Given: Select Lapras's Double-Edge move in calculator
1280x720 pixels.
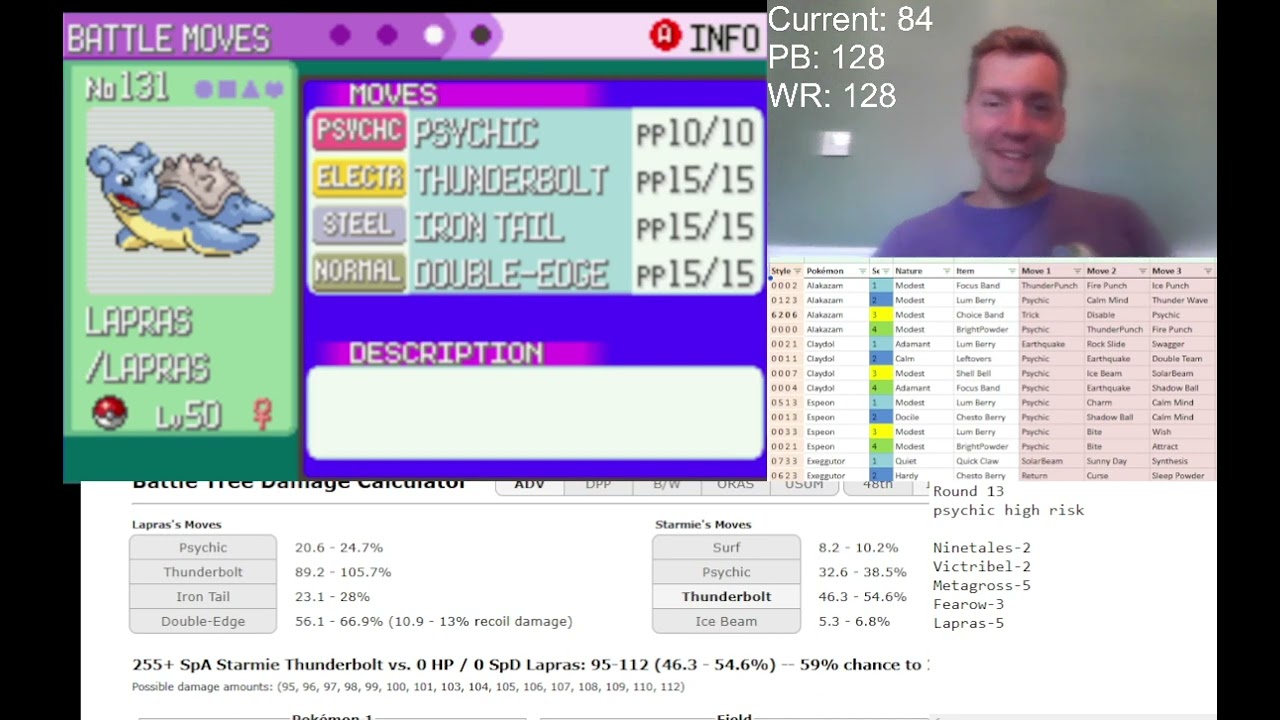Looking at the screenshot, I should (203, 621).
